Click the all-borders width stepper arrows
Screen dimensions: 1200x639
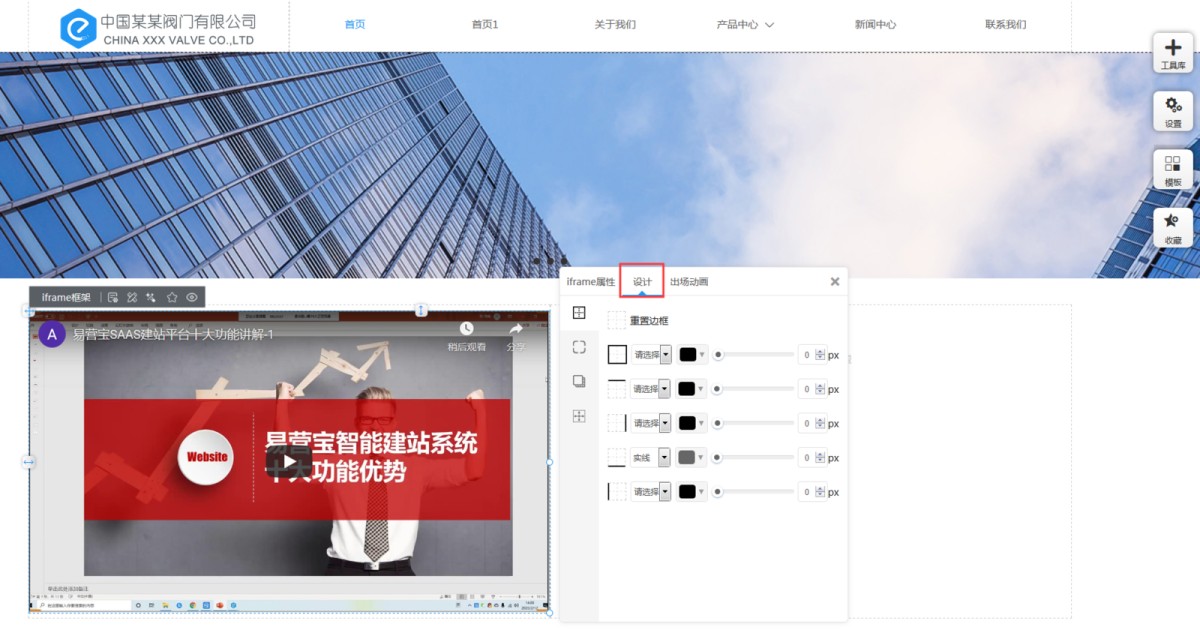click(x=820, y=354)
